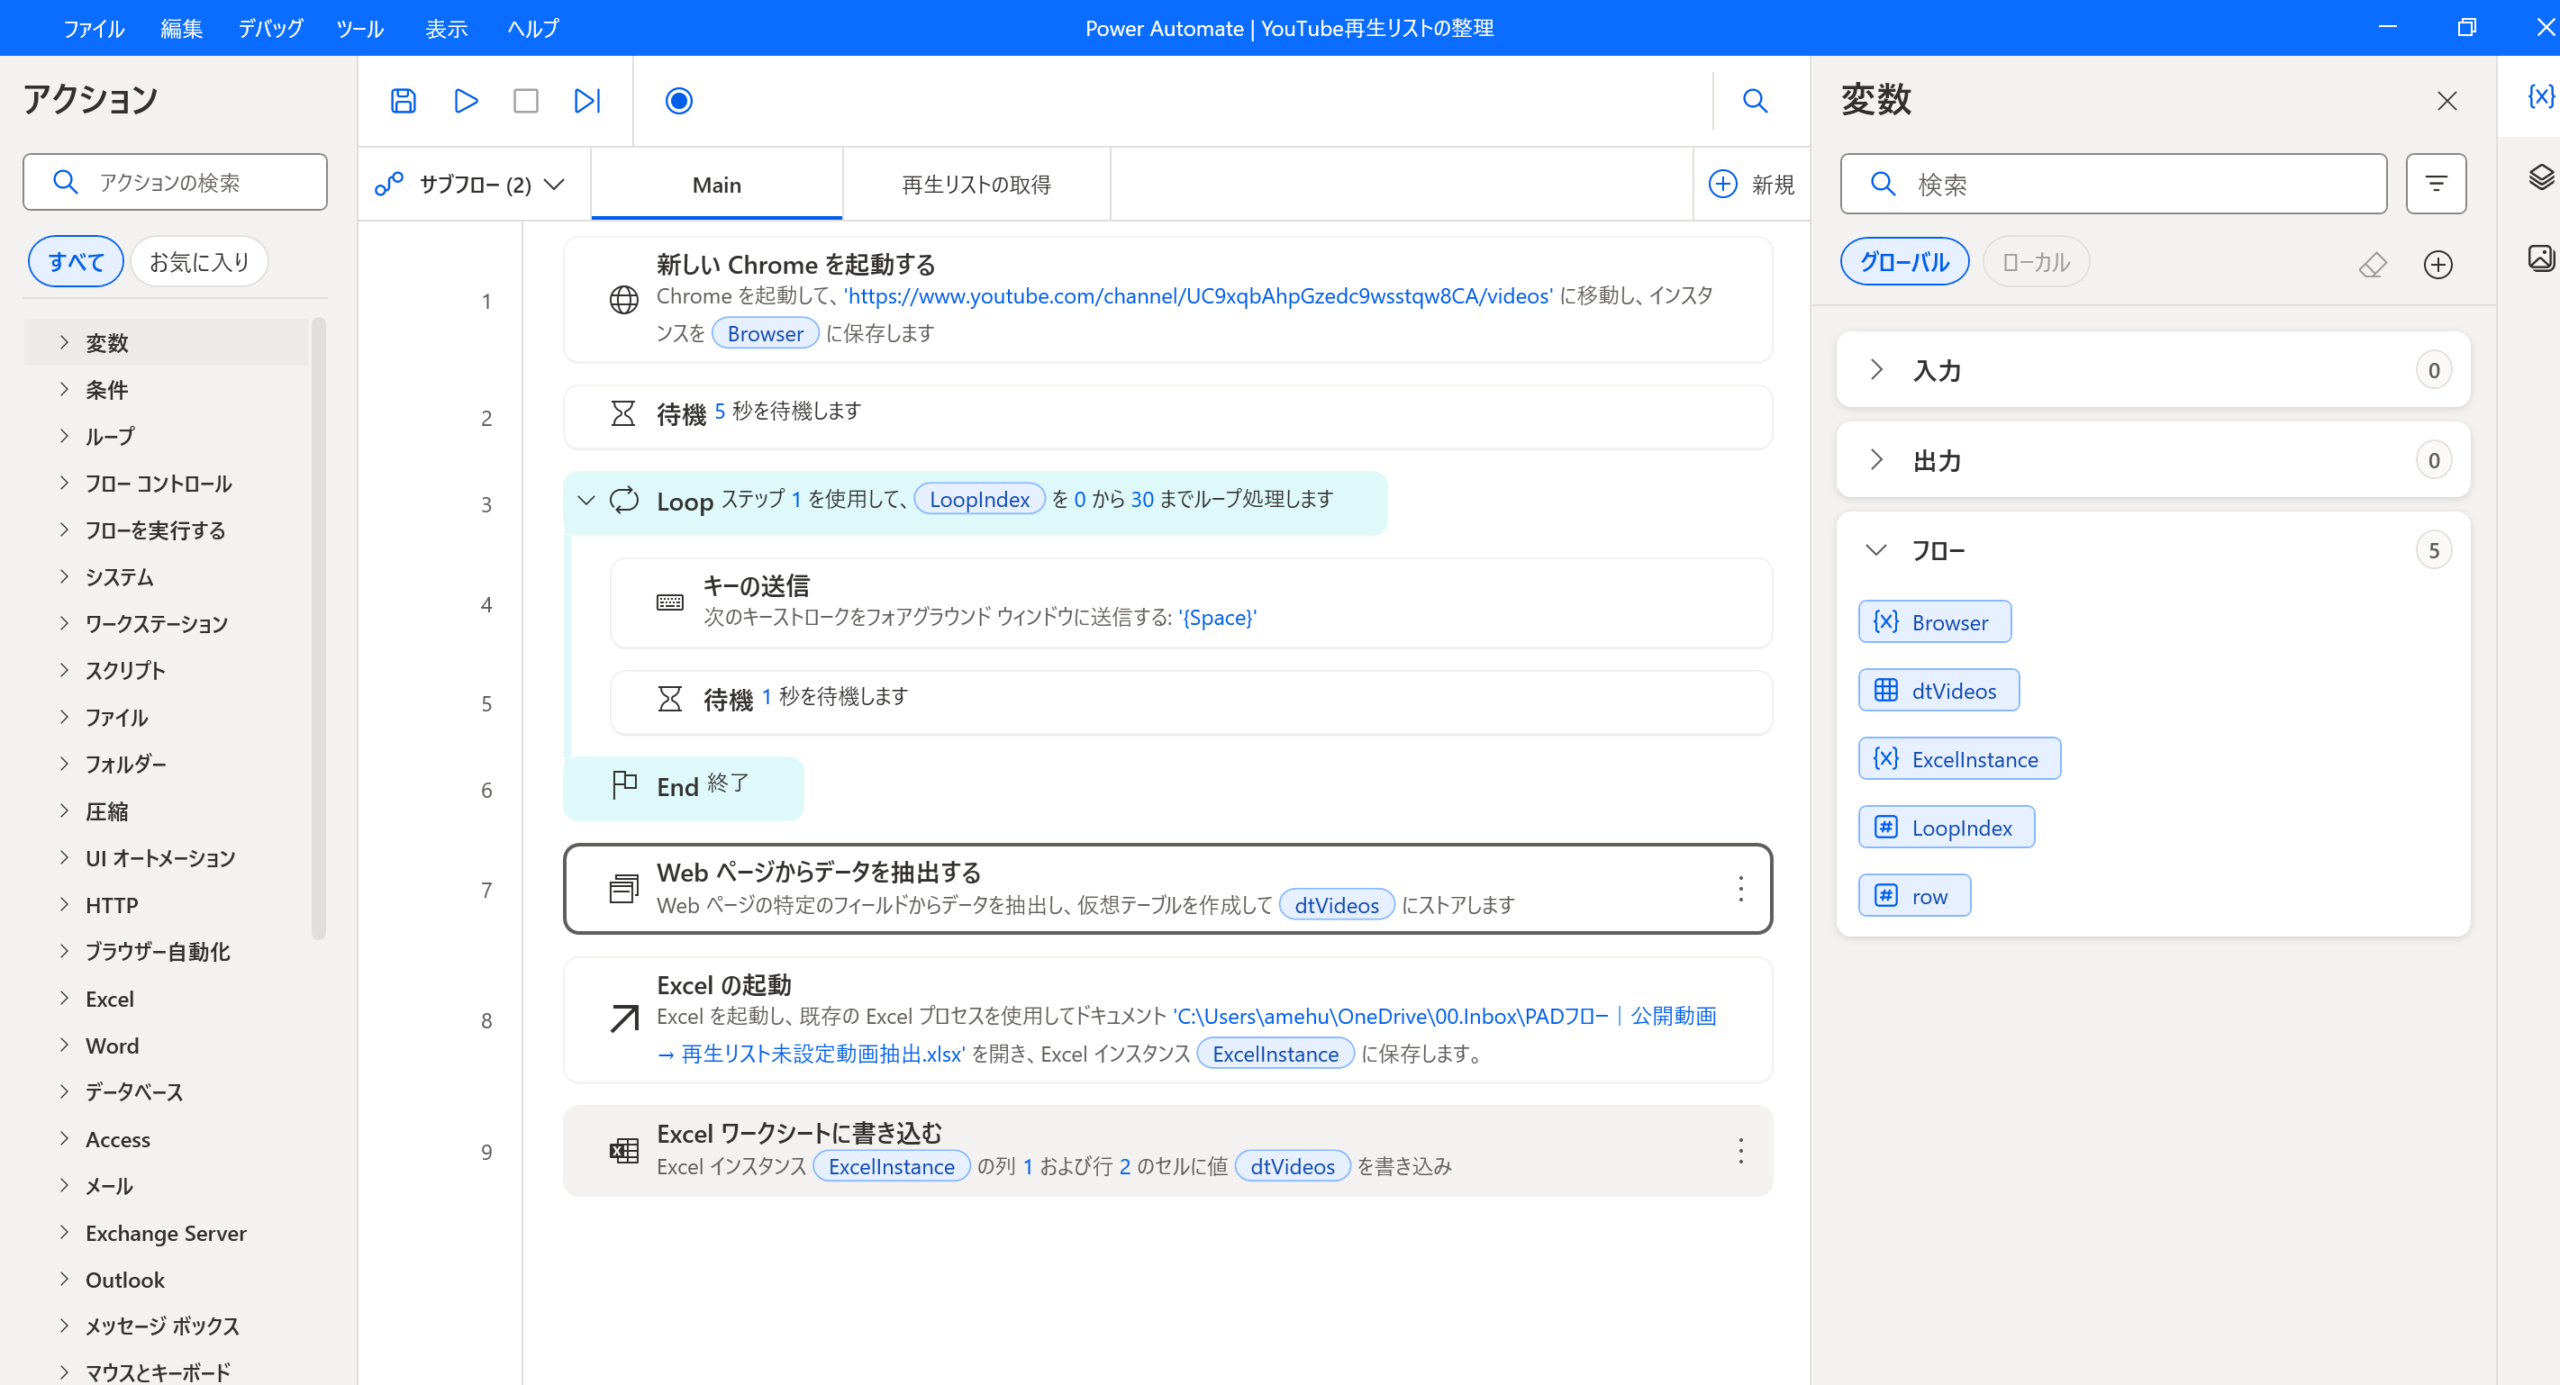The image size is (2560, 1385).
Task: Click the variables filter icon
Action: tap(2436, 184)
